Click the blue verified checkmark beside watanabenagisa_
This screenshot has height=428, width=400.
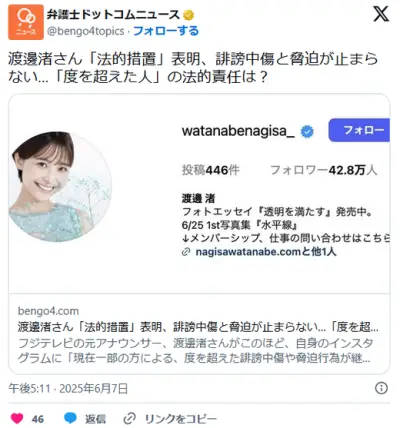[x=307, y=132]
